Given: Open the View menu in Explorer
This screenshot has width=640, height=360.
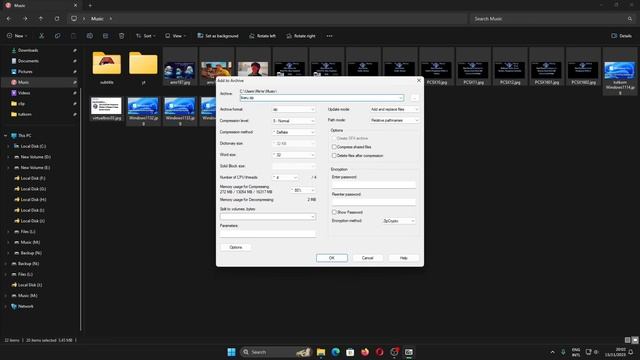Looking at the screenshot, I should (x=176, y=36).
